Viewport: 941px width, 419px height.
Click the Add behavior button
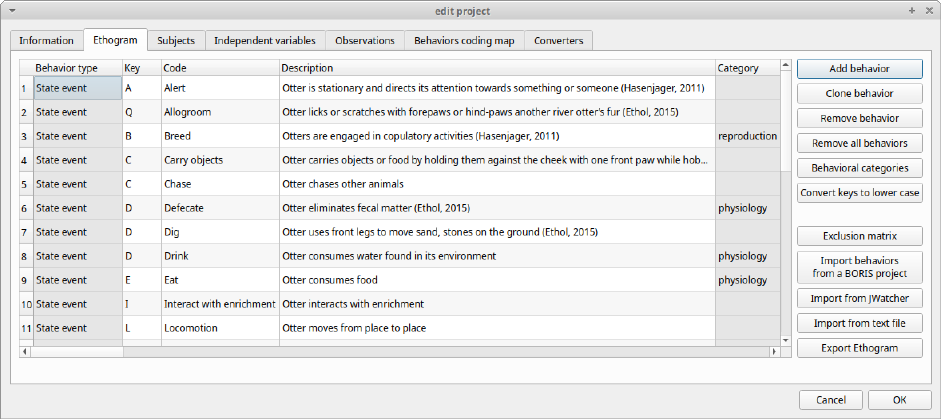pos(860,69)
